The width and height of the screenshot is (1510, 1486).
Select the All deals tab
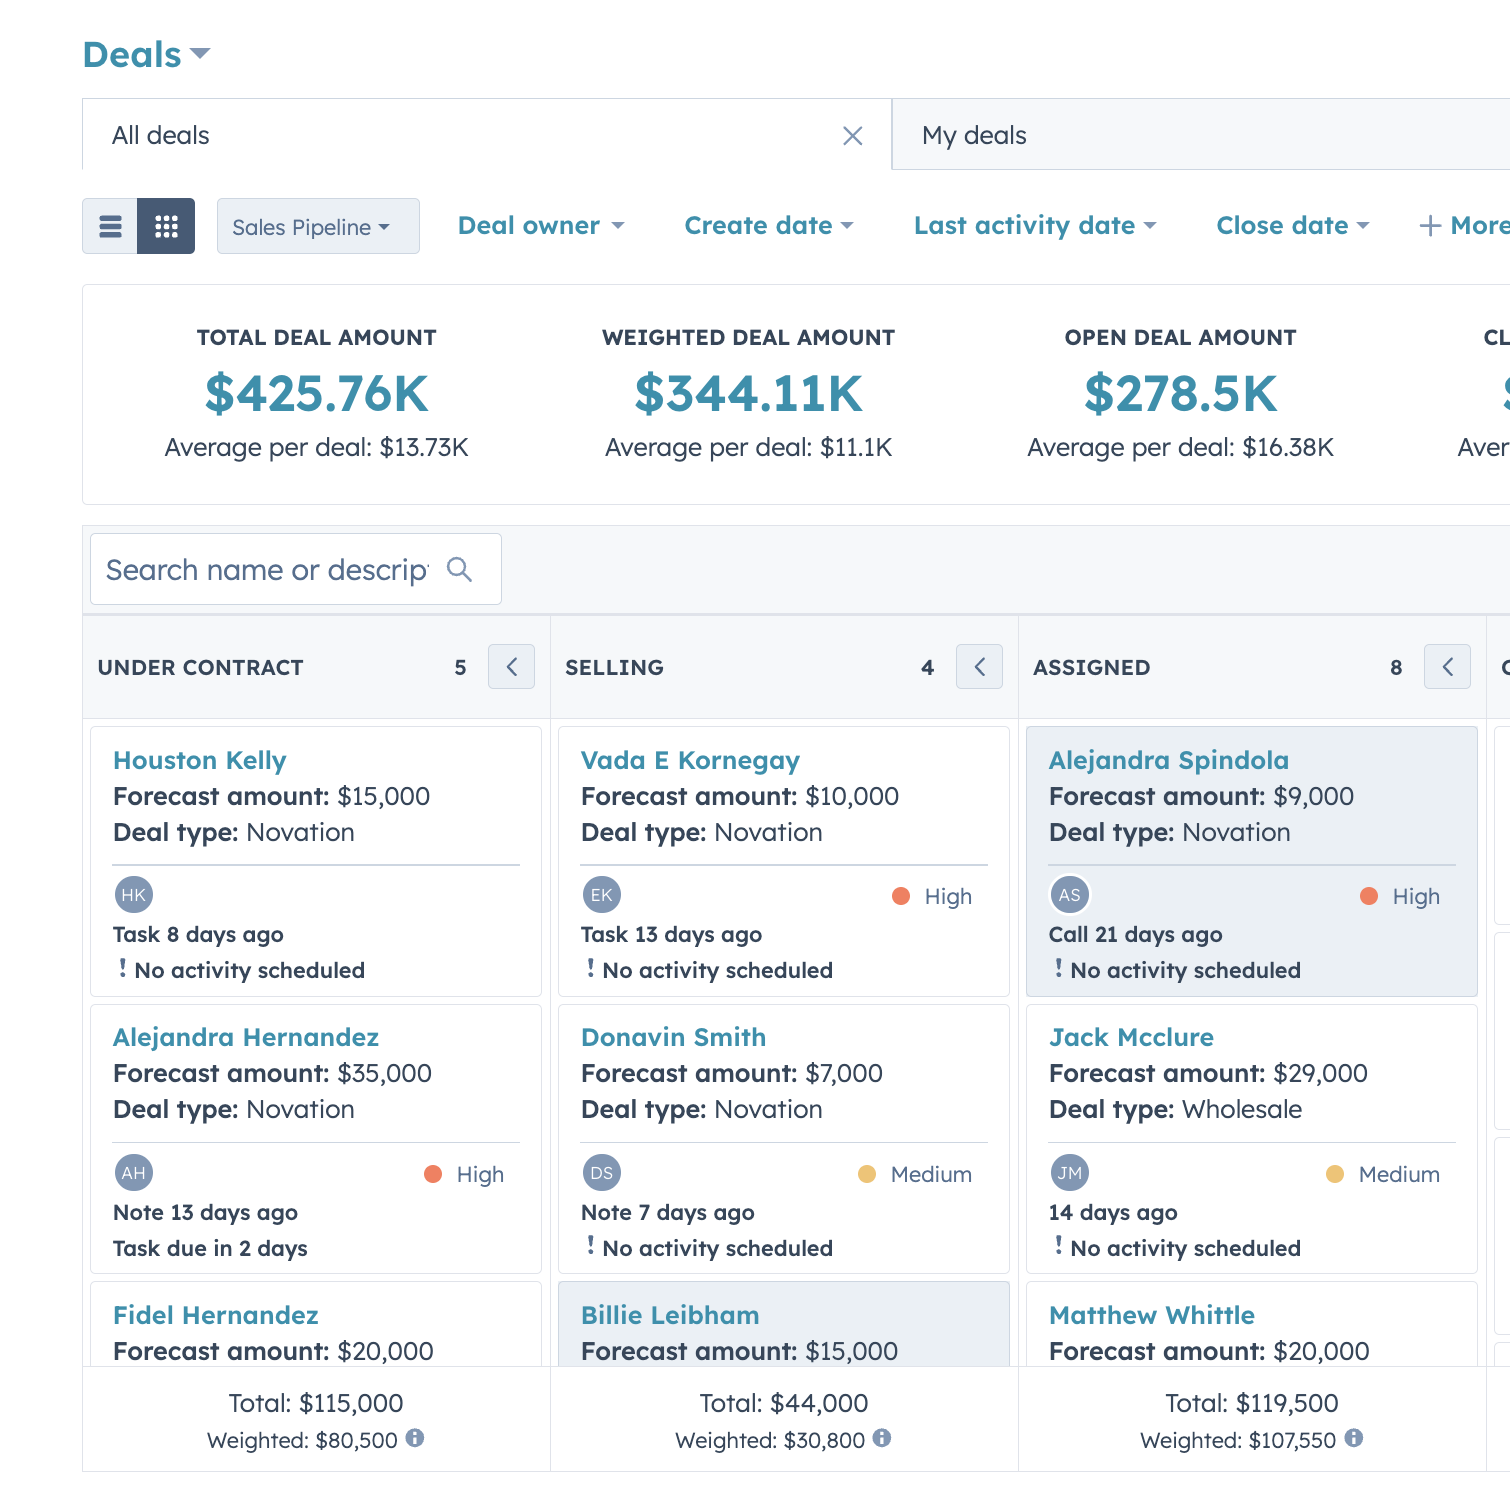160,135
